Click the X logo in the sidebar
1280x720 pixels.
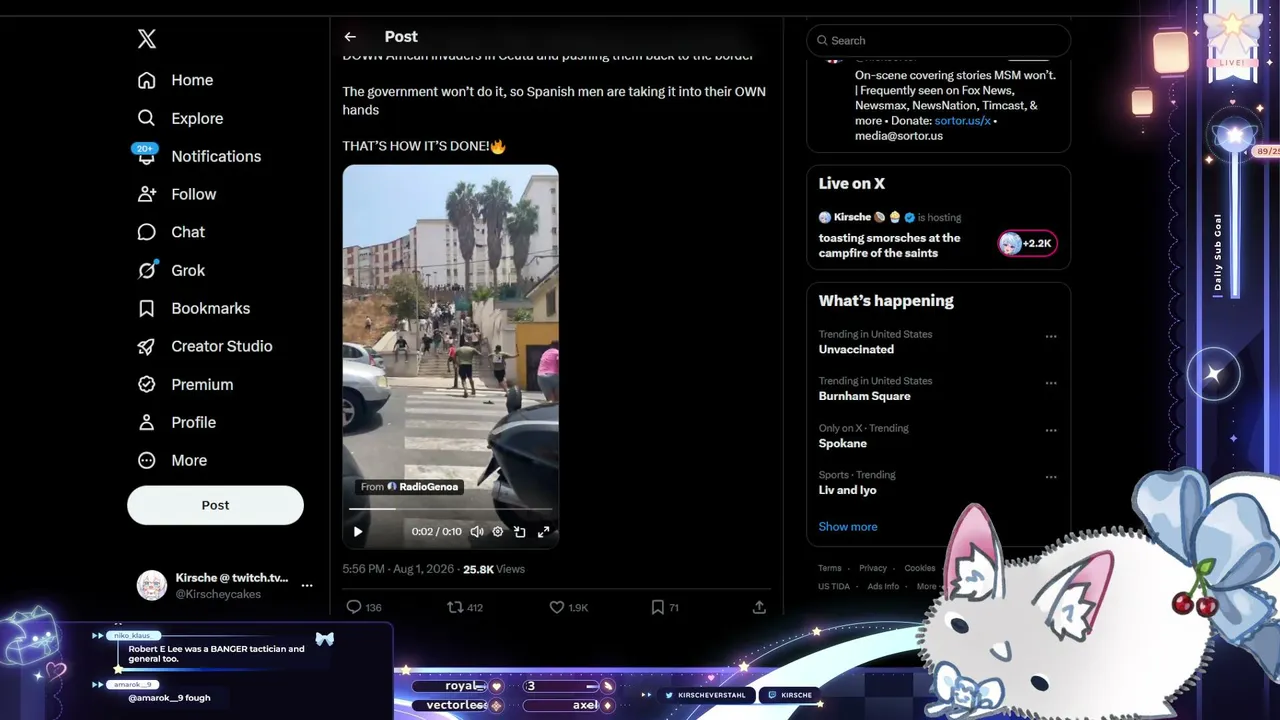click(147, 39)
